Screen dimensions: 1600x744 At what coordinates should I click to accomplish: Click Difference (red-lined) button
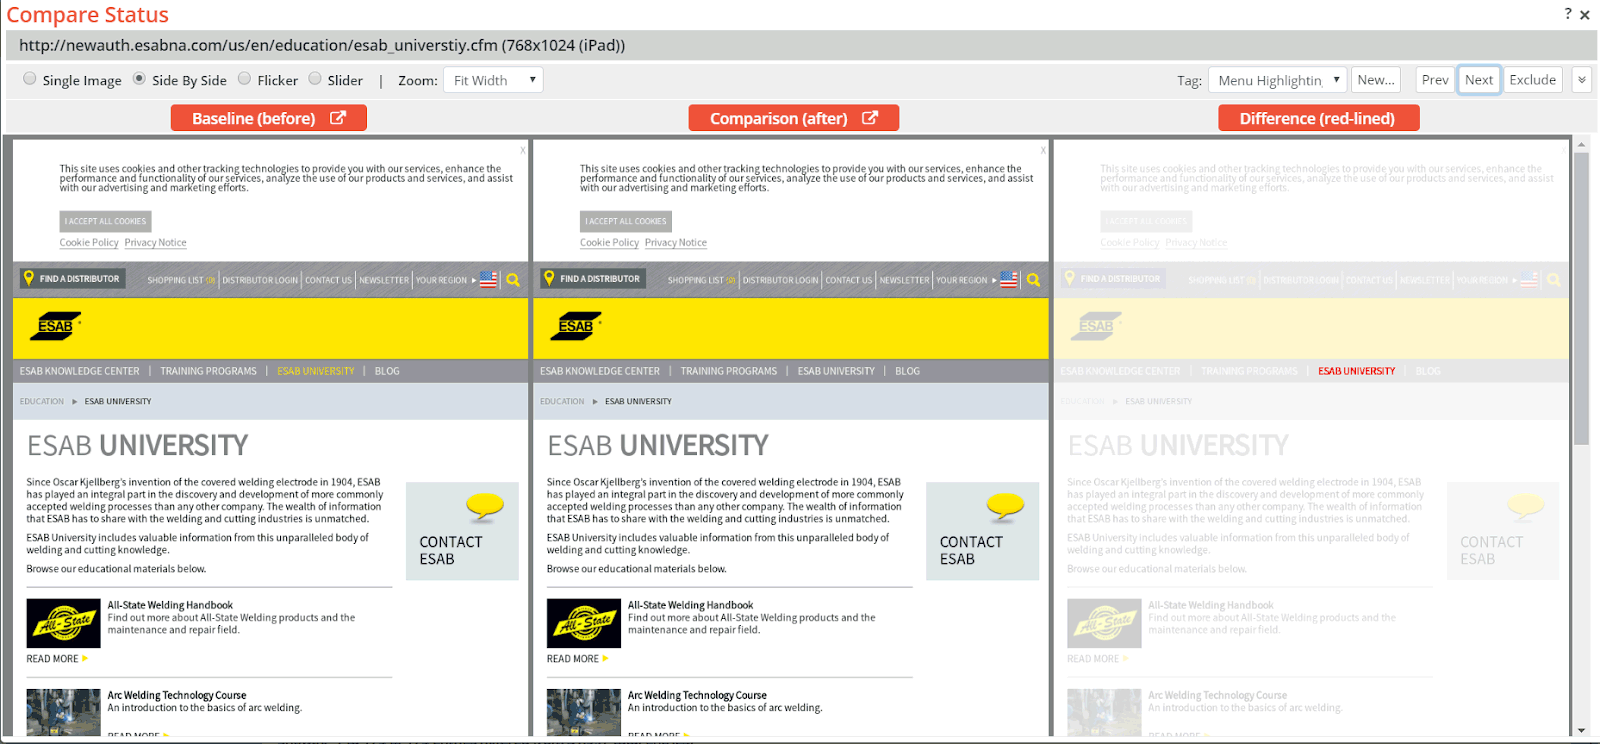pyautogui.click(x=1318, y=118)
